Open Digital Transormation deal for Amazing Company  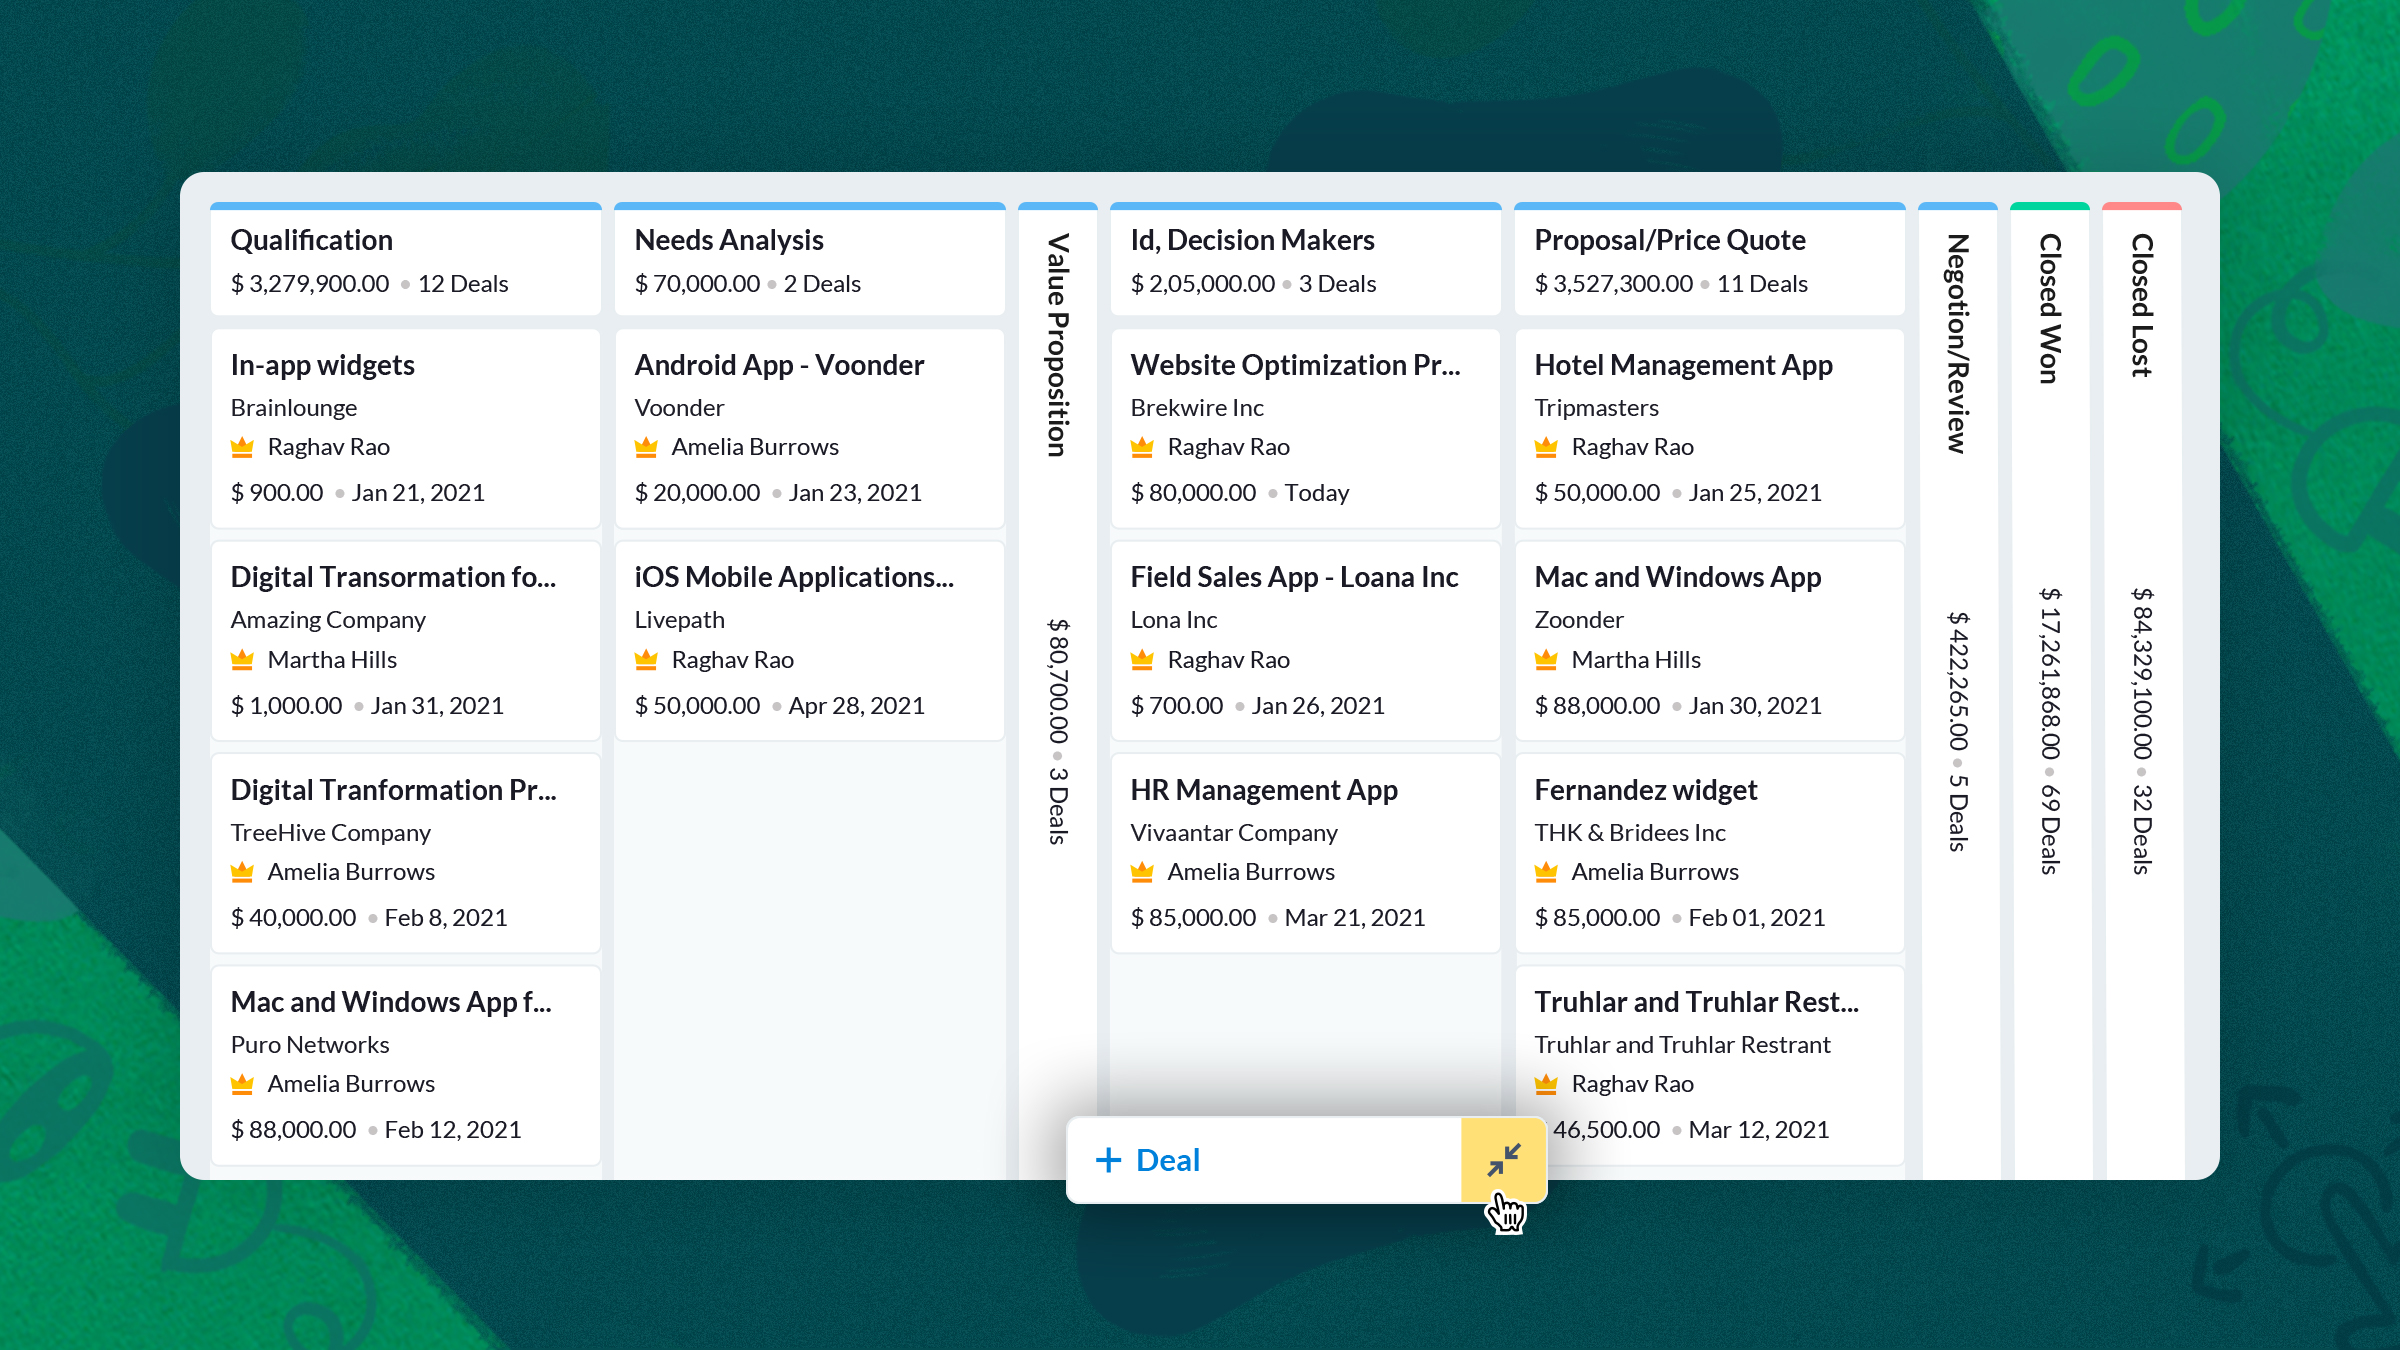tap(392, 577)
